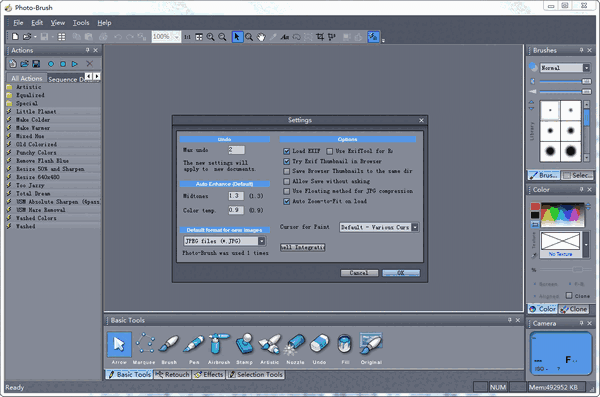Click the Color temp value field
The image size is (600, 397).
point(236,210)
